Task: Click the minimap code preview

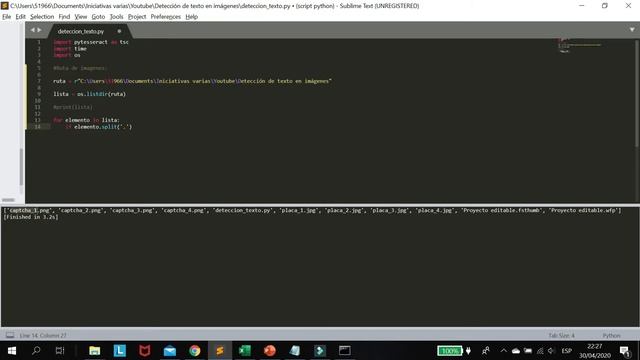Action: coord(580,46)
